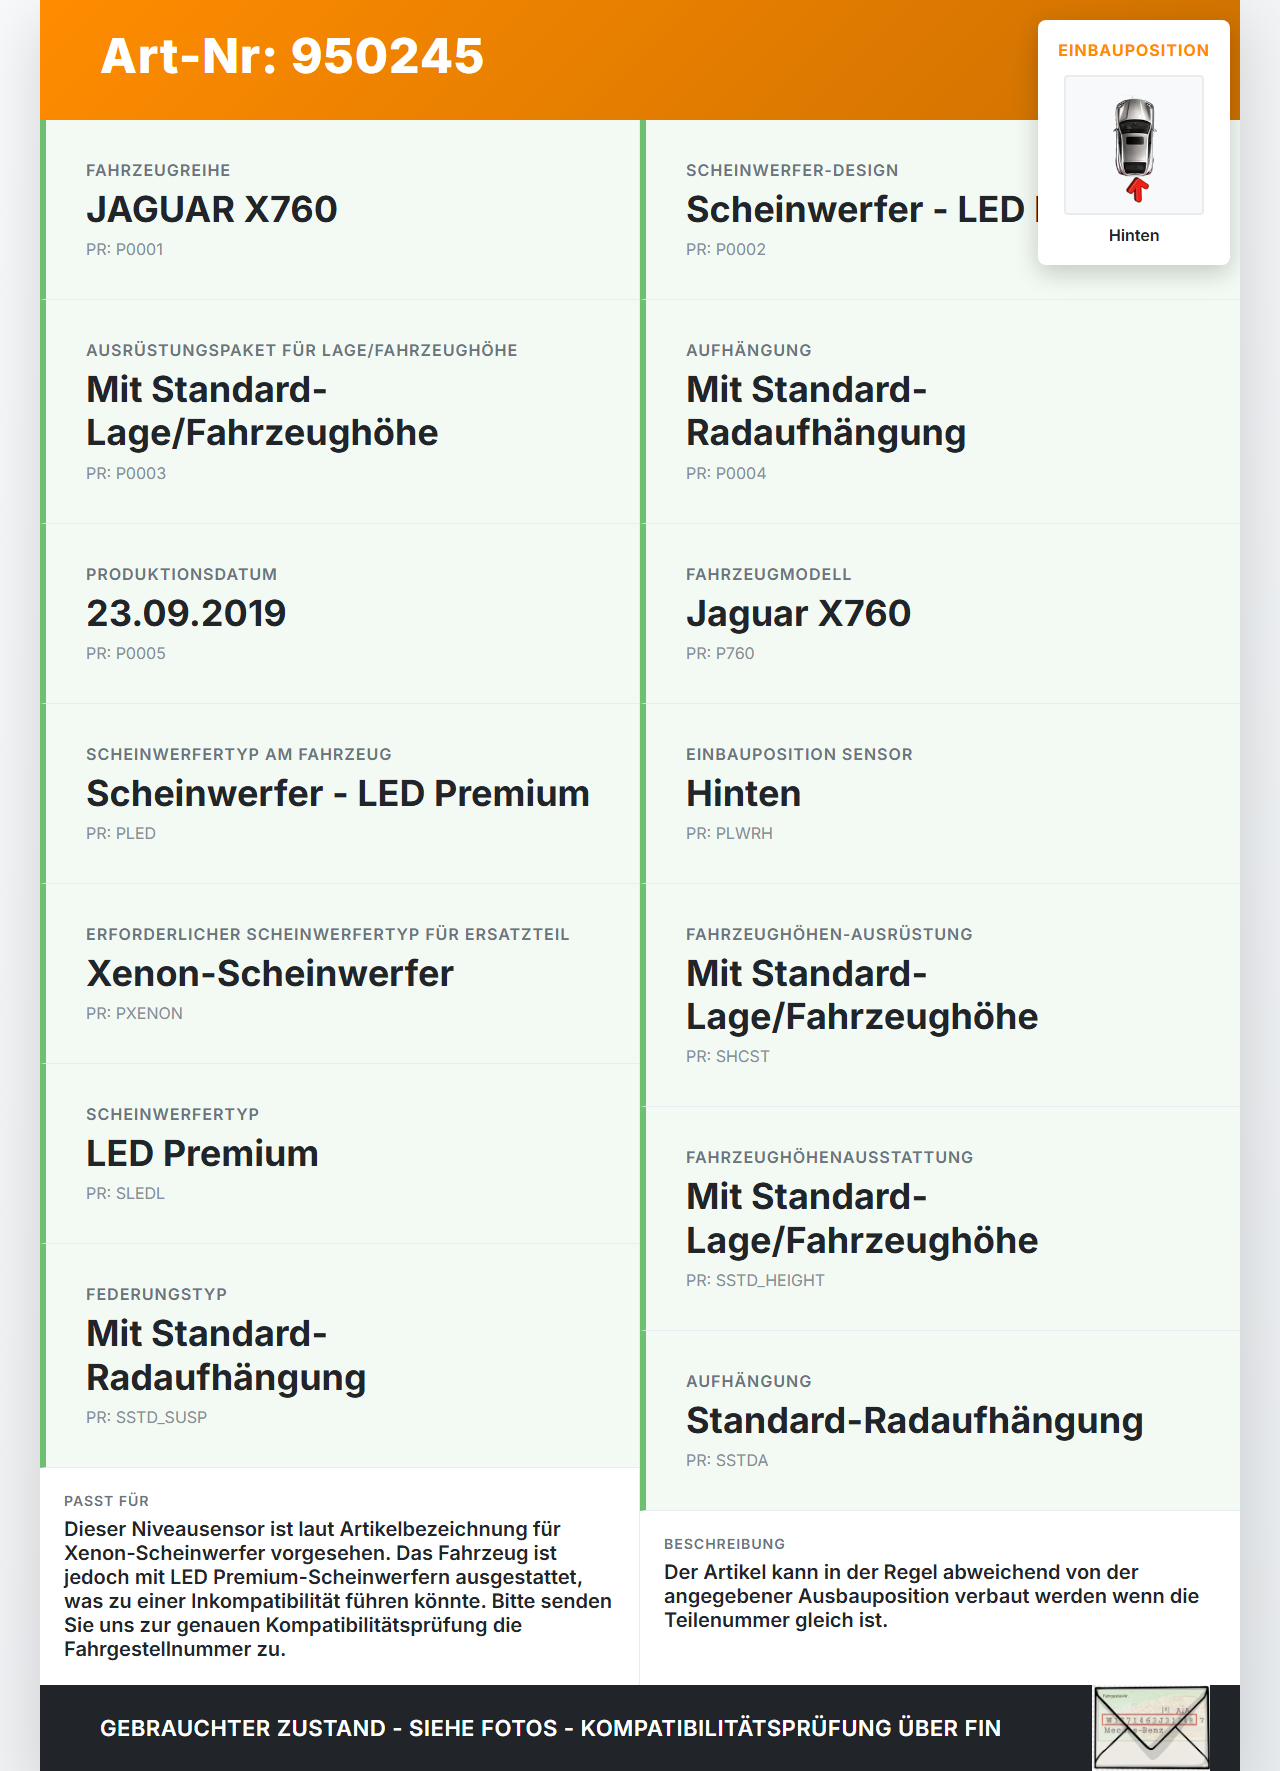Image resolution: width=1280 pixels, height=1771 pixels.
Task: Click the Xenon-Scheinwerfer required type card
Action: tap(340, 974)
